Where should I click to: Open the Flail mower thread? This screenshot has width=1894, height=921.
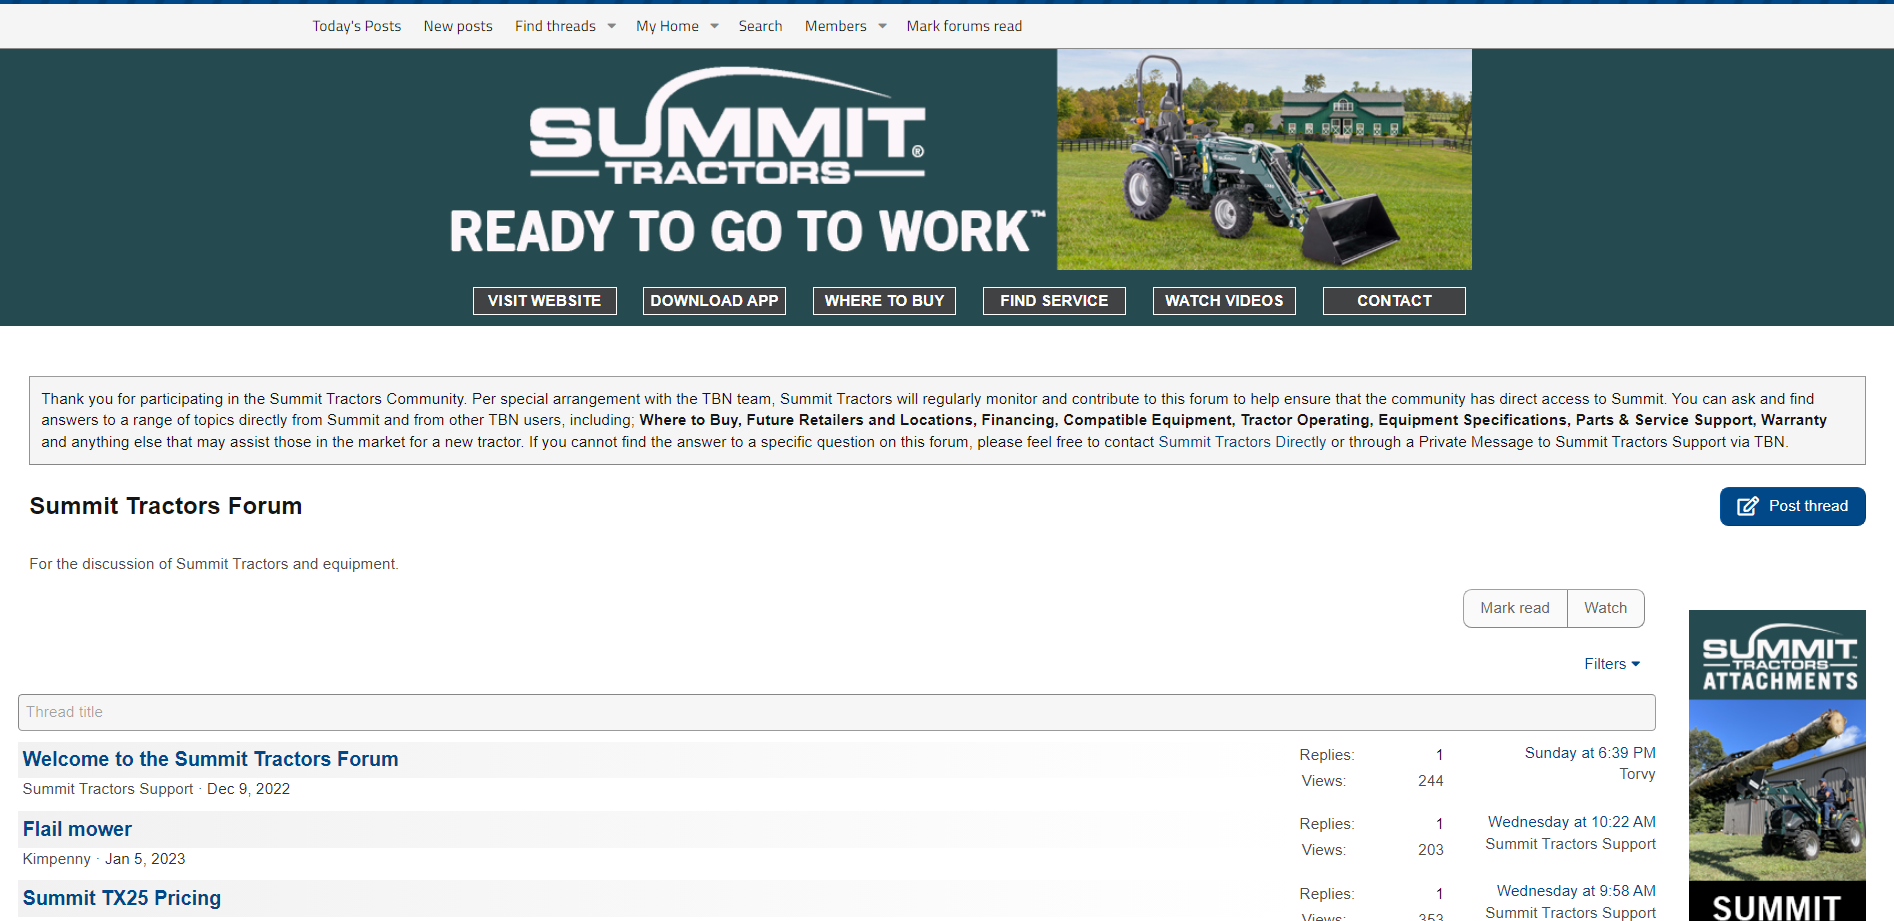coord(77,829)
